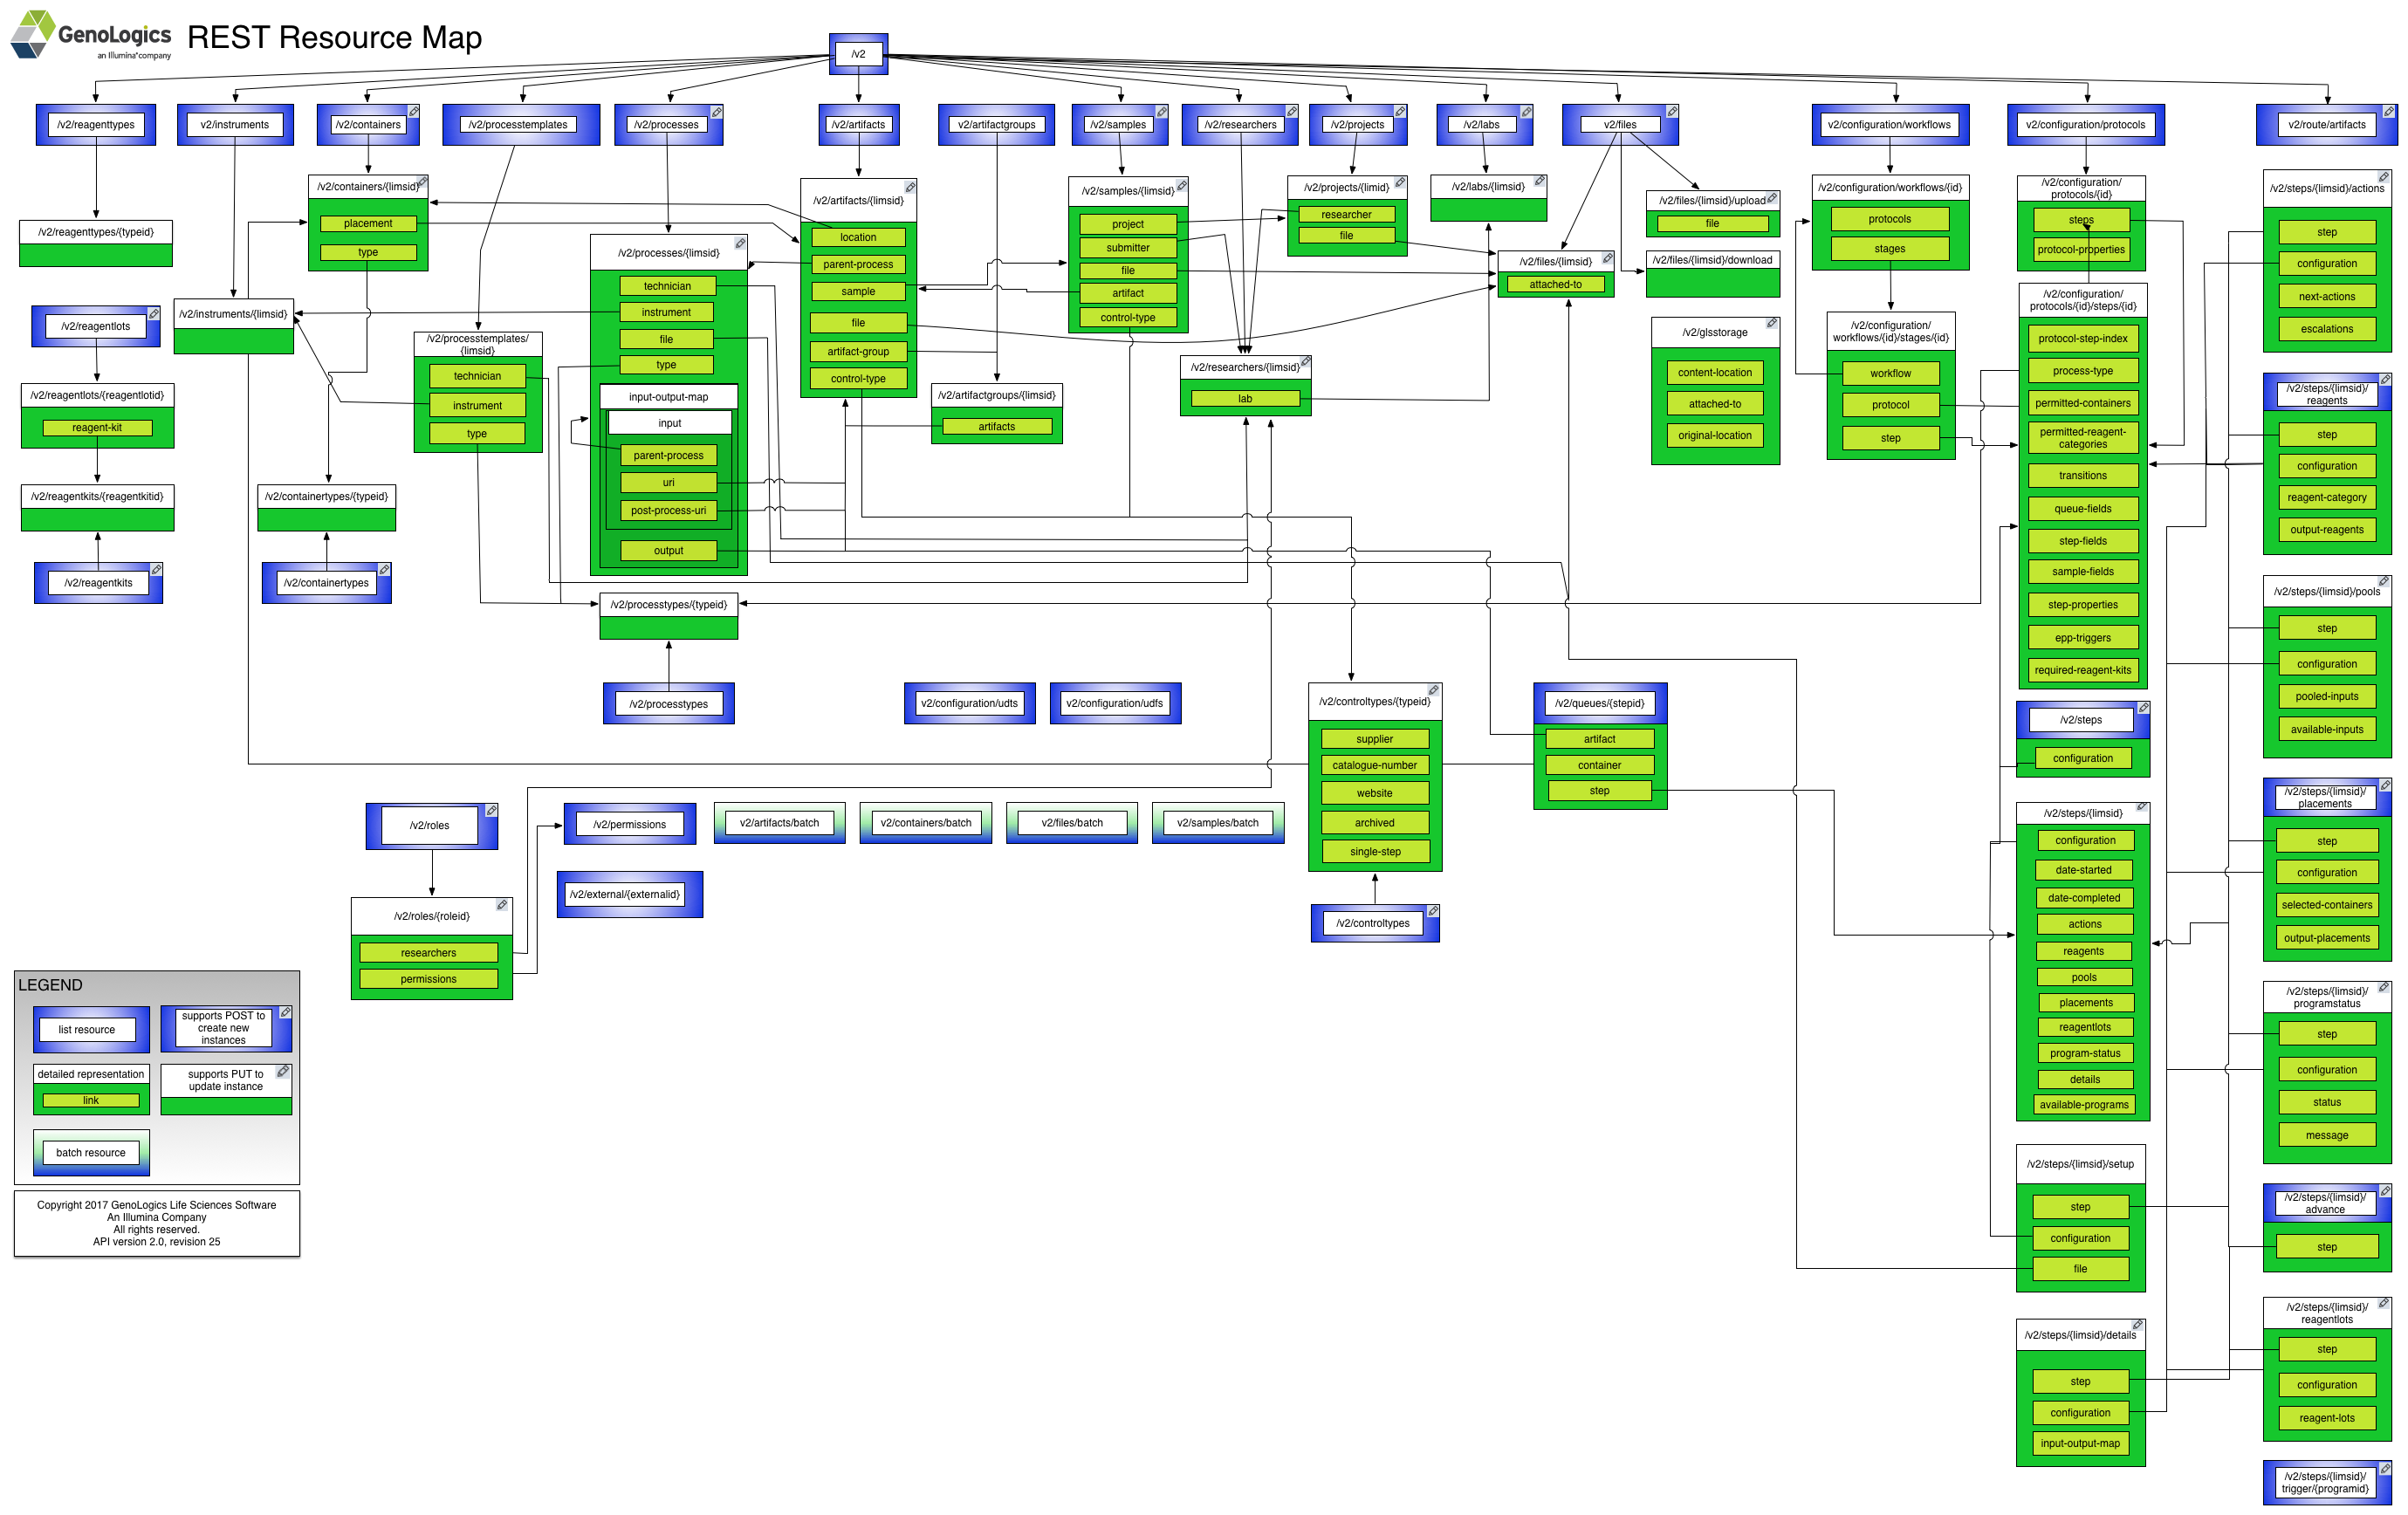
Task: Click the researcher link under projects
Action: pos(1346,215)
